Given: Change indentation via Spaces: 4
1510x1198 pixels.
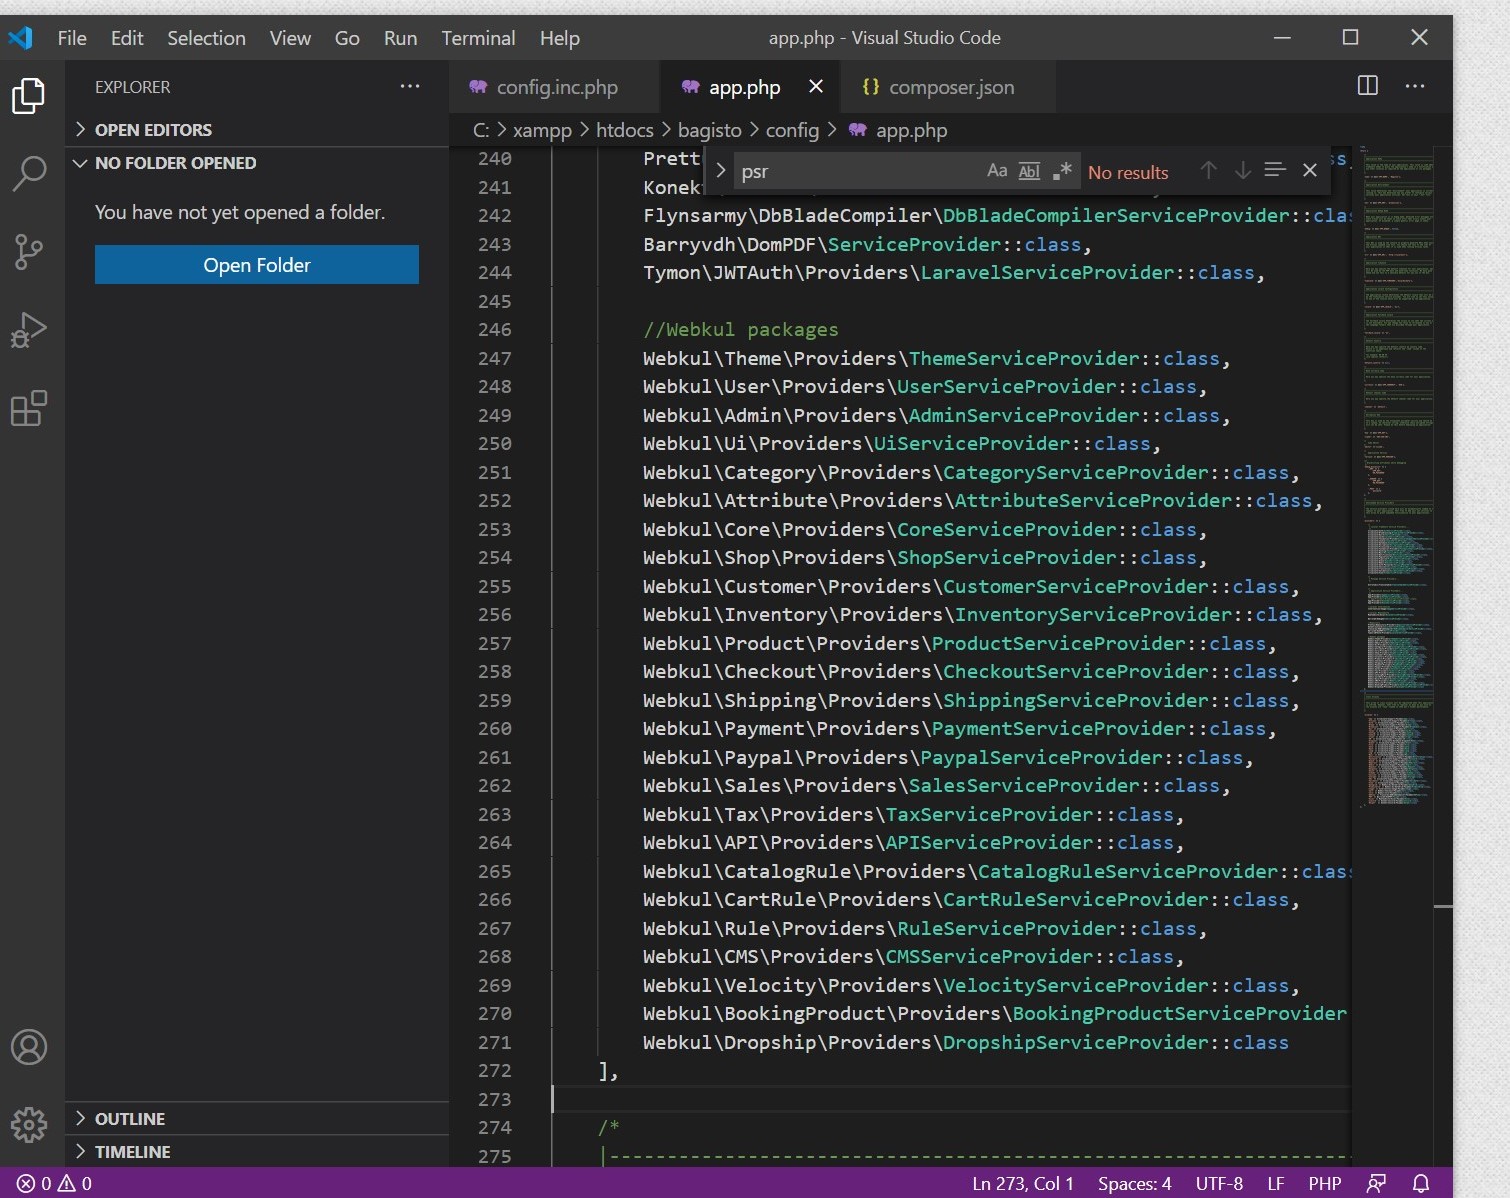Looking at the screenshot, I should pos(1134,1183).
